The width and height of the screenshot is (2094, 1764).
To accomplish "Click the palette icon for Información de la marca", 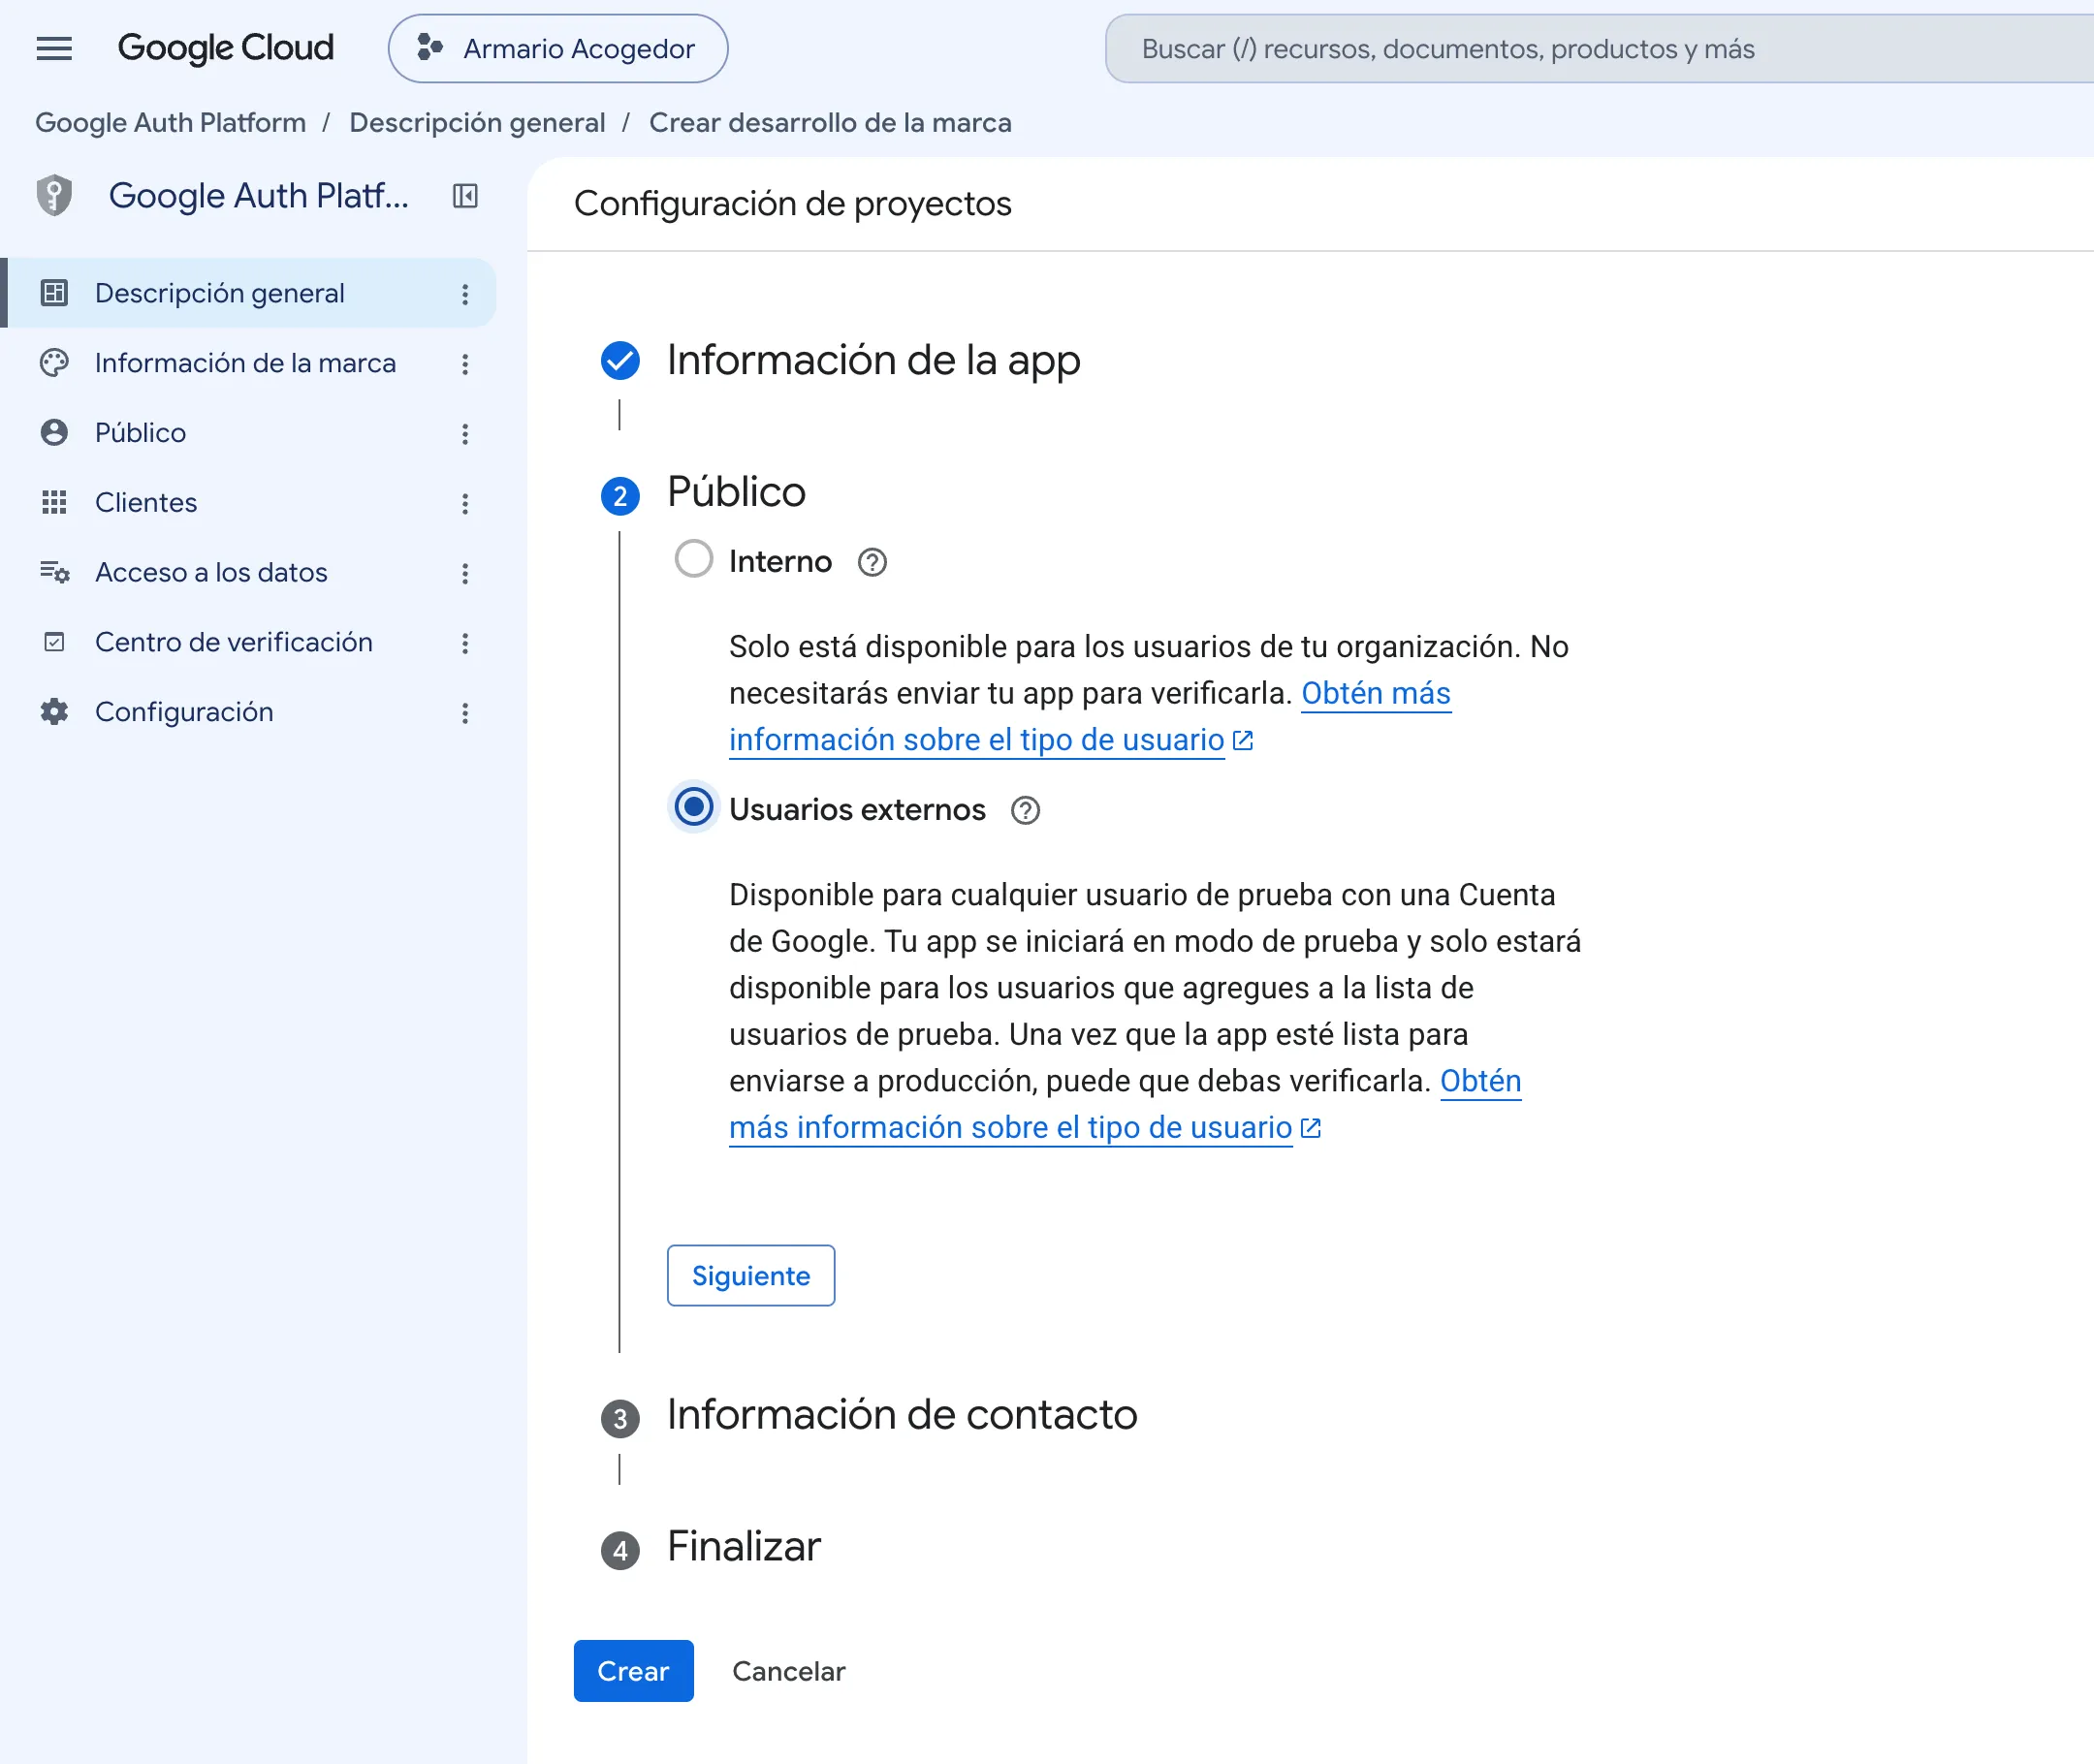I will click(54, 363).
